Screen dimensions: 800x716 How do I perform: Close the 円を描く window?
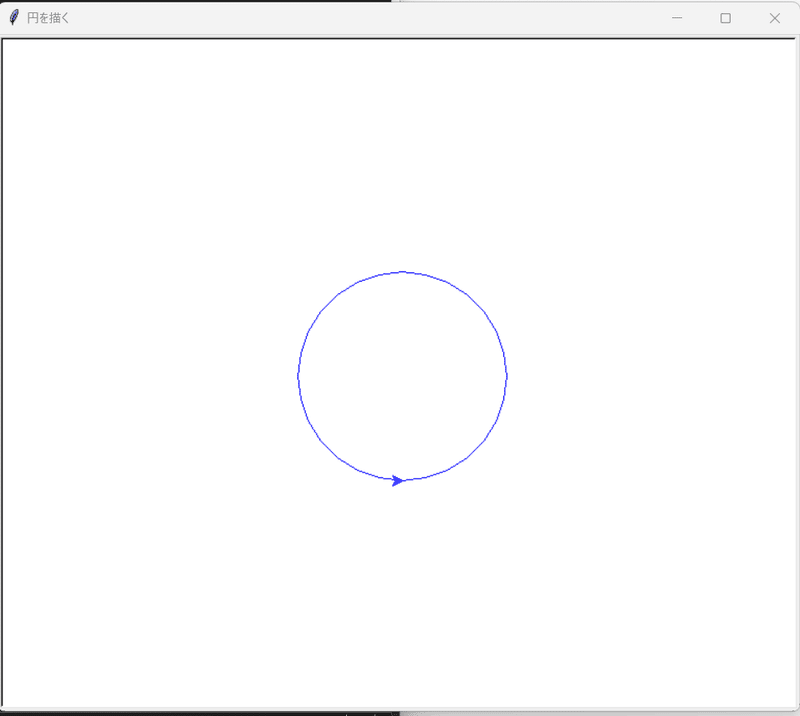pyautogui.click(x=774, y=18)
